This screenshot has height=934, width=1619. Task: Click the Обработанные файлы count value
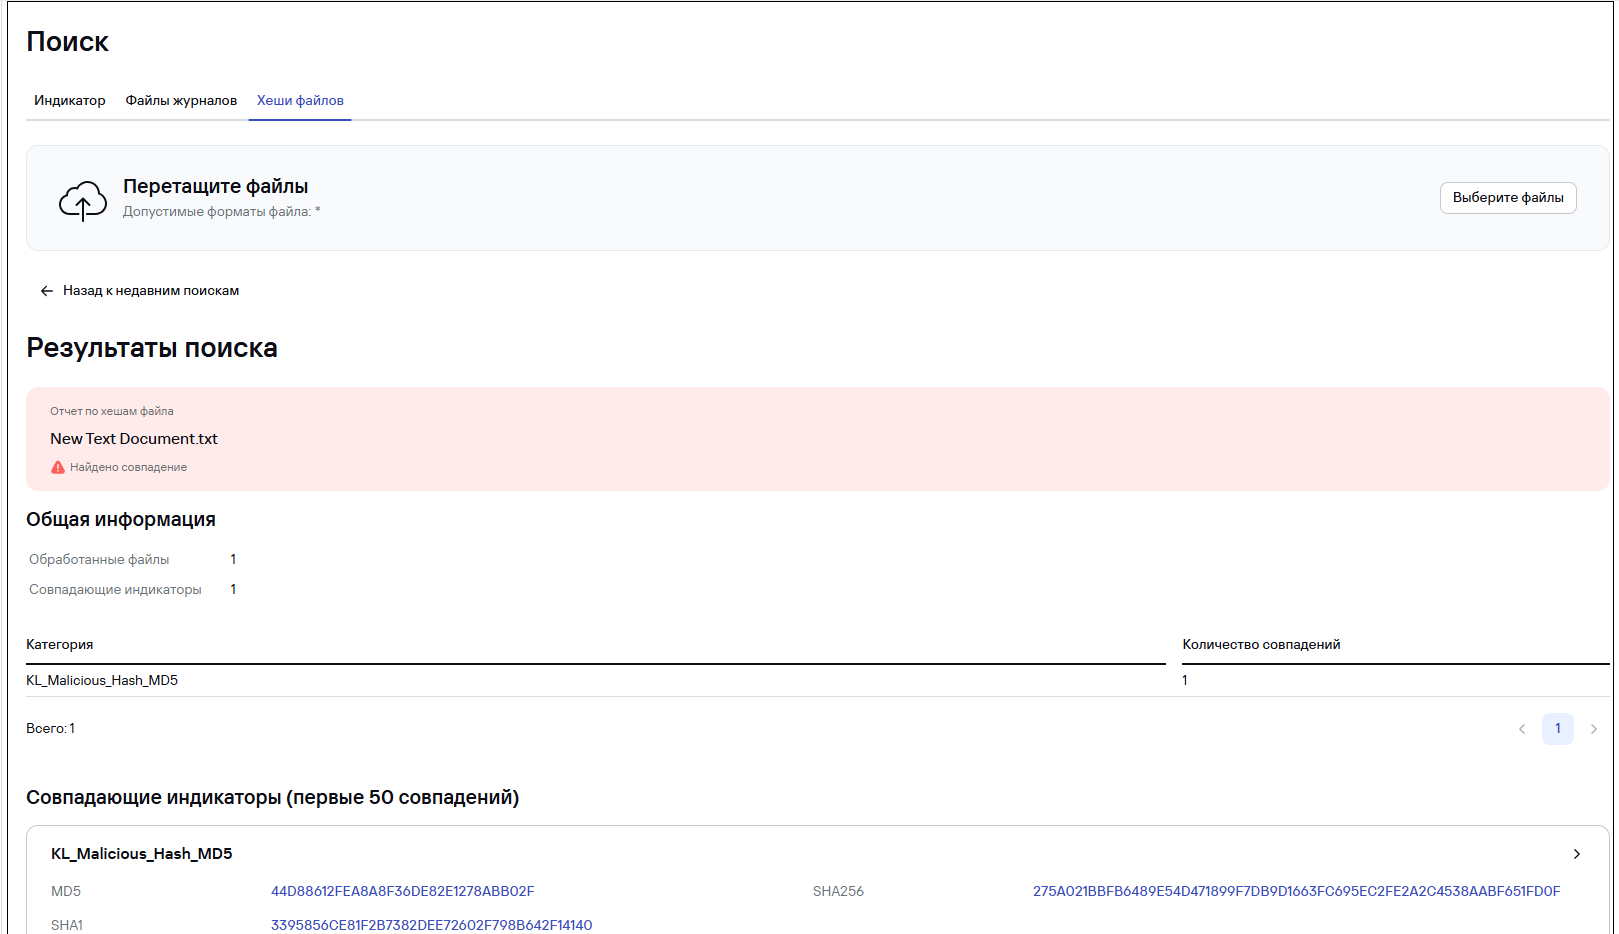click(233, 560)
